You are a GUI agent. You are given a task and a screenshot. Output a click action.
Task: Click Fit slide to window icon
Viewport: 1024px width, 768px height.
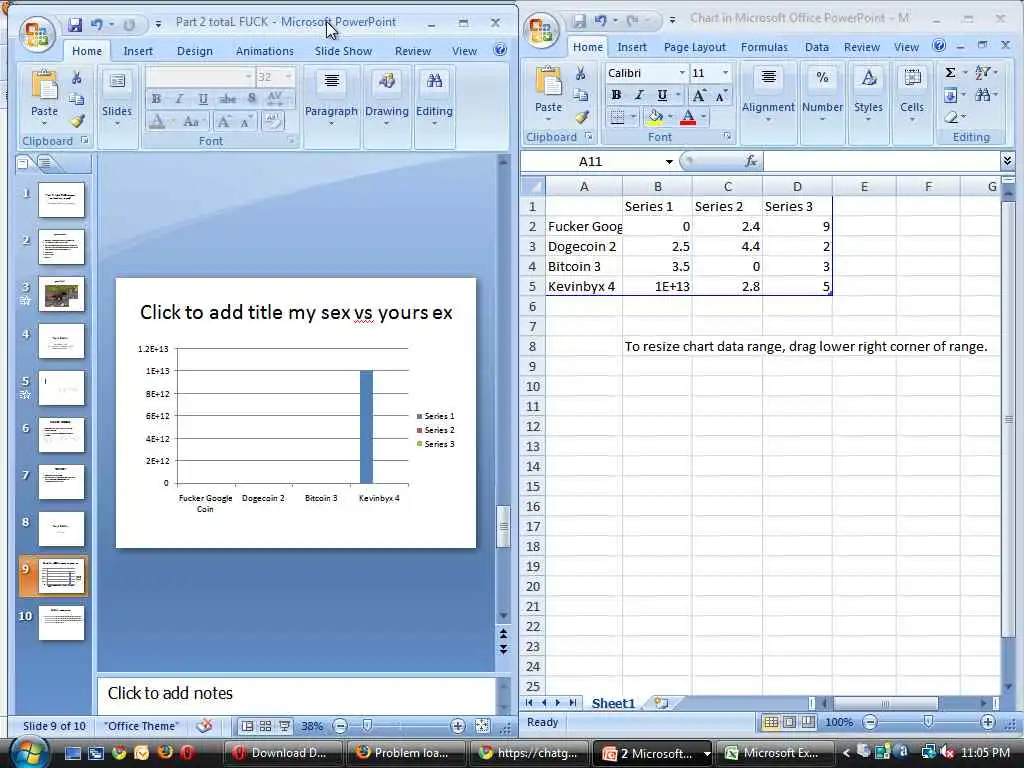pyautogui.click(x=482, y=726)
